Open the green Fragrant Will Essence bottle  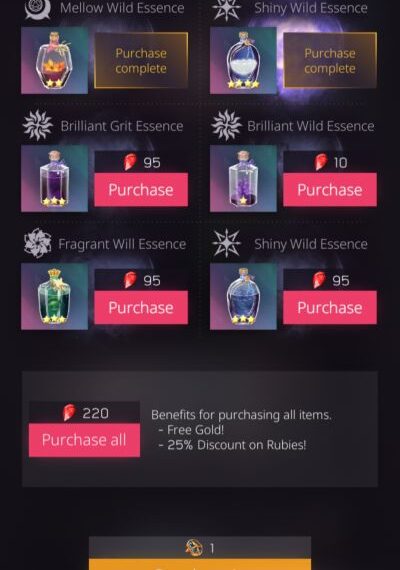pos(55,296)
